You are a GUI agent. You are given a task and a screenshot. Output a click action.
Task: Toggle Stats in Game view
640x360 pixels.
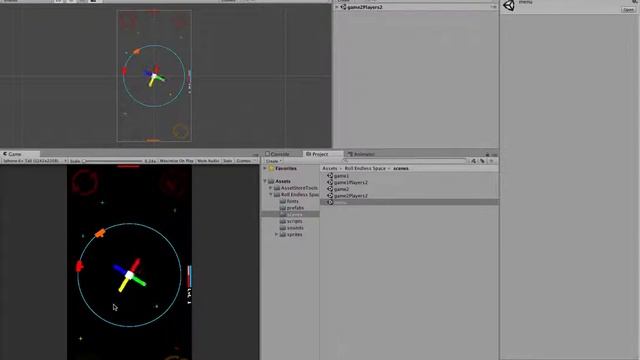[227, 161]
